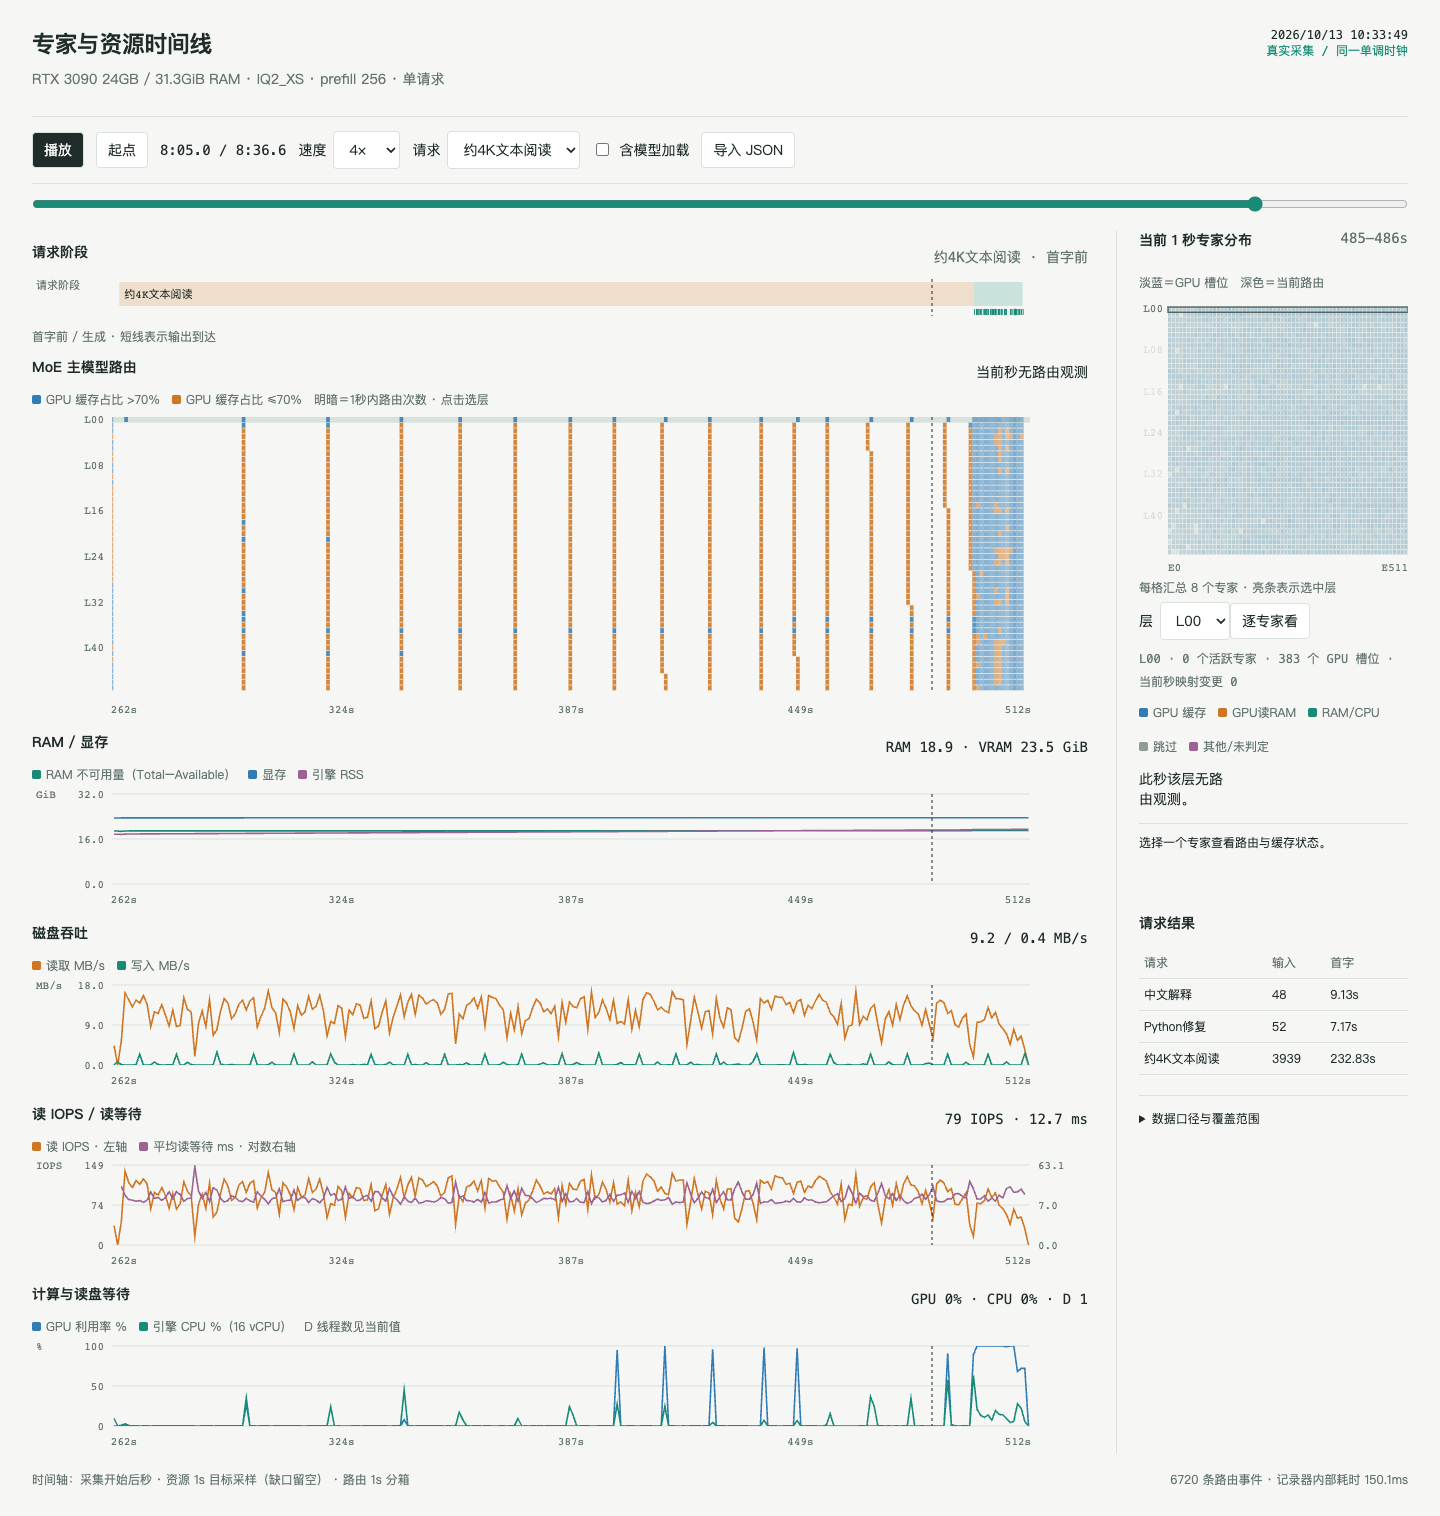Viewport: 1440px width, 1516px height.
Task: Expand the 数据口径与覆盖范围 disclosure
Action: [x=1200, y=1119]
